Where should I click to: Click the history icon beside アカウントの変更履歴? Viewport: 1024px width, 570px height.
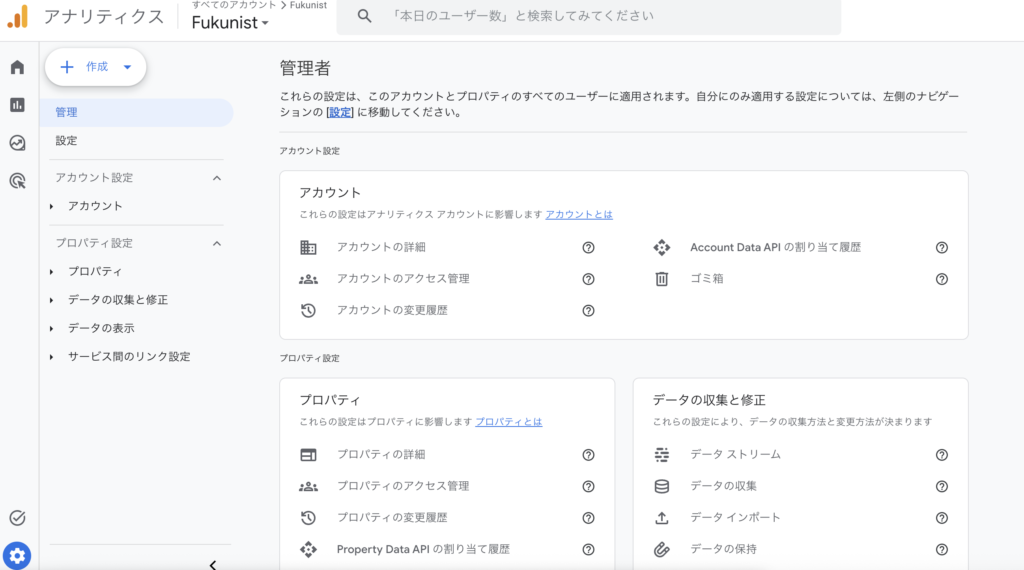pos(308,310)
